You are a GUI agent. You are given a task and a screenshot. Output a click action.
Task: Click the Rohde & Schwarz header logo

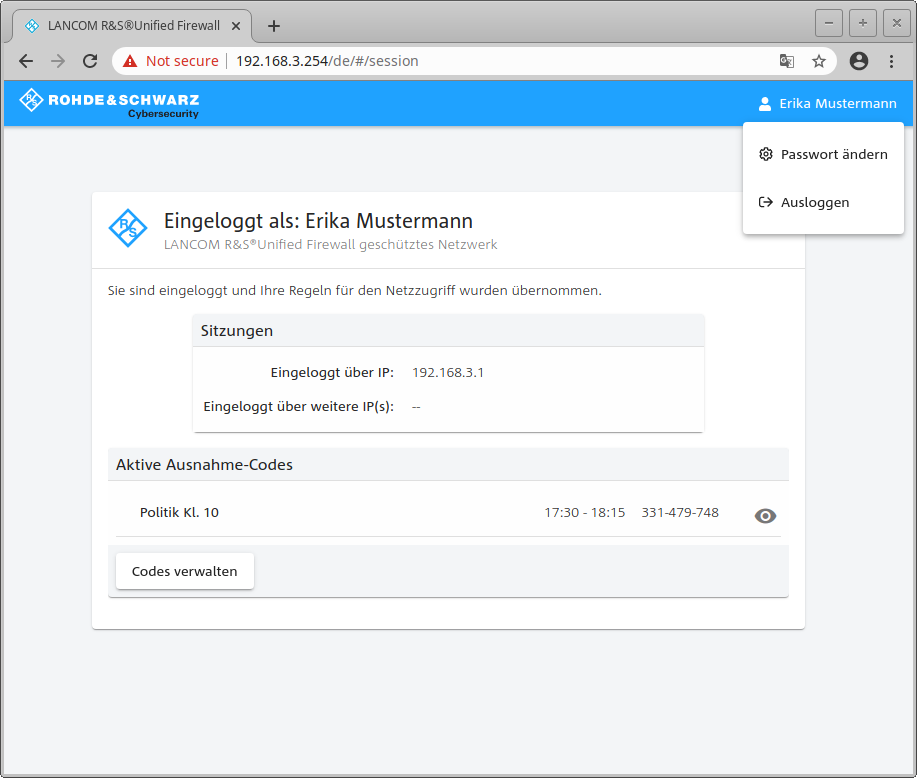click(x=109, y=103)
